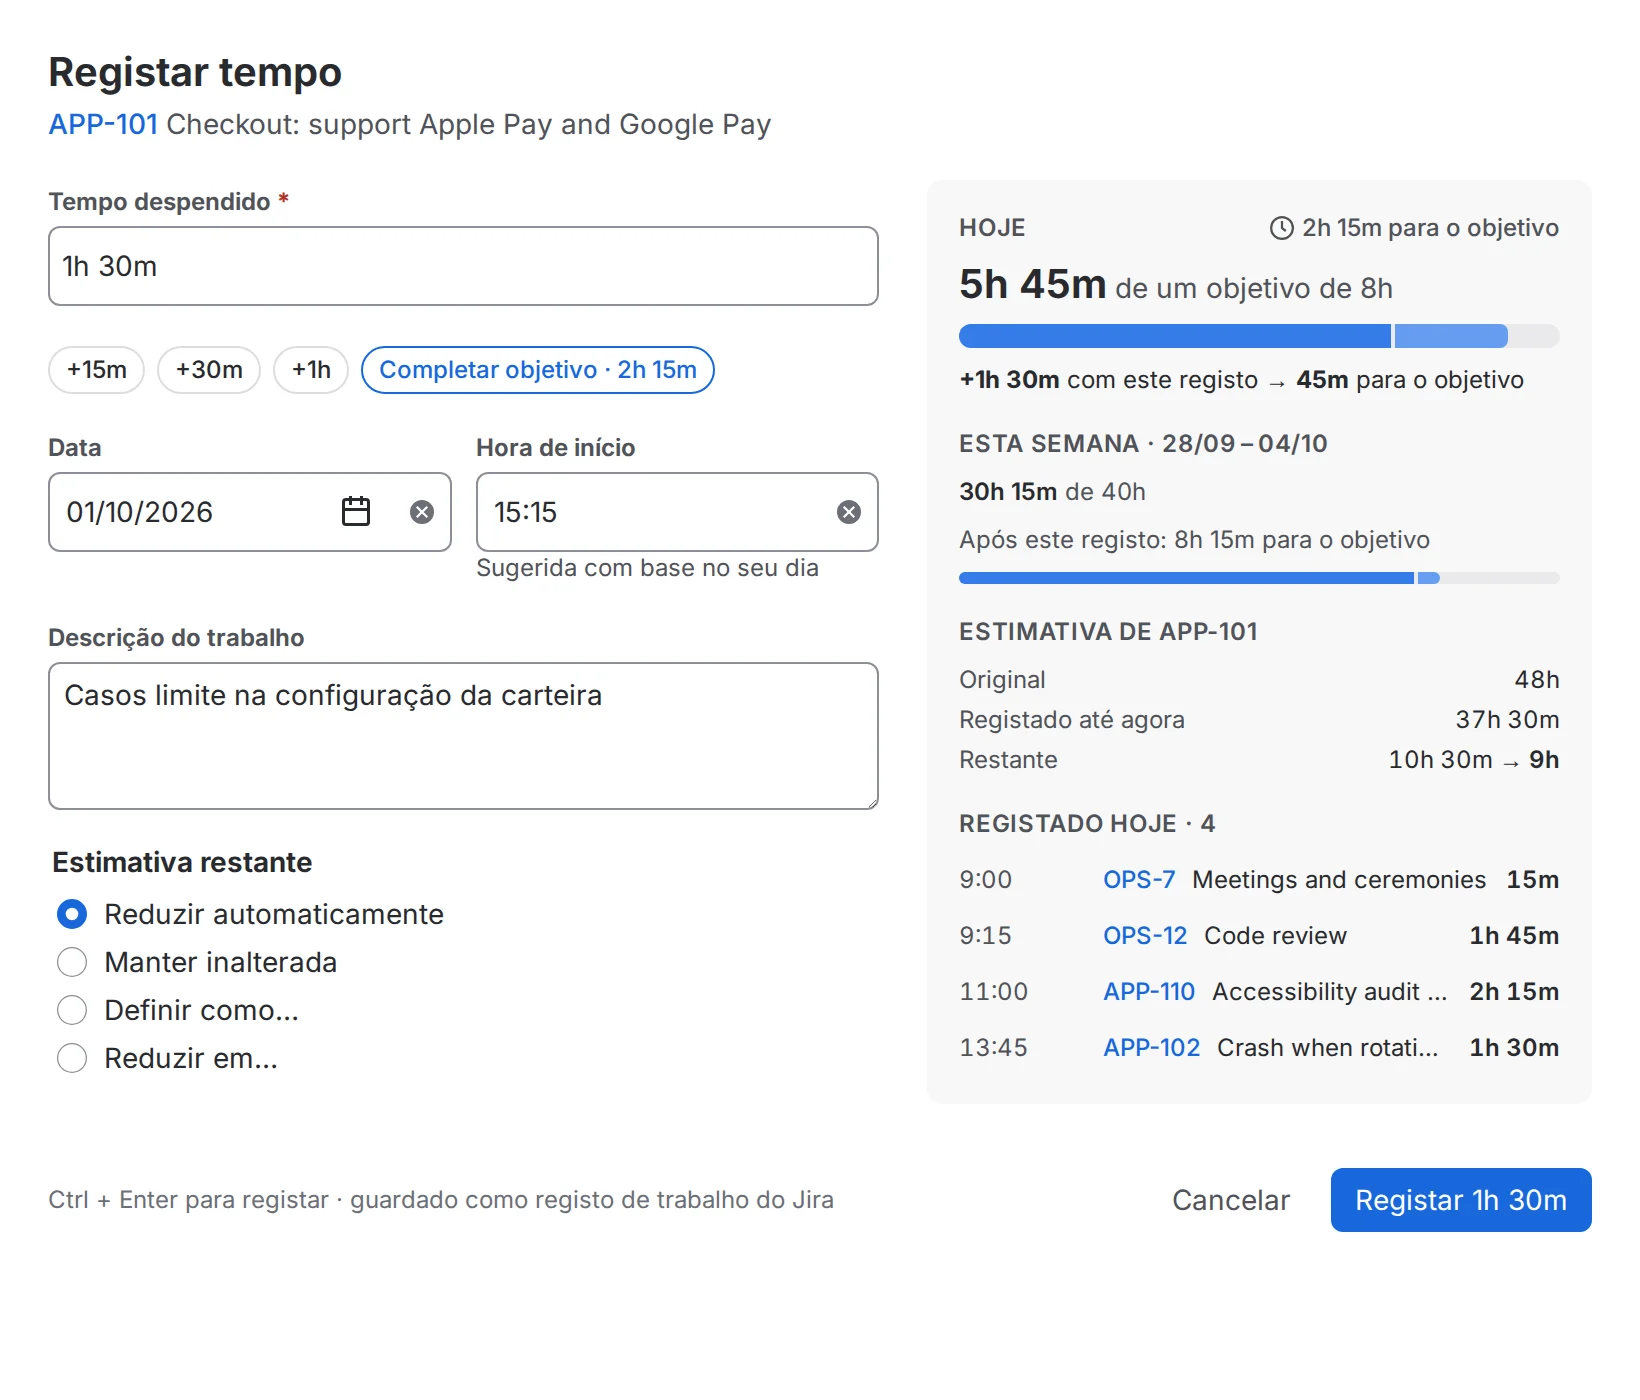Click the daily goal progress bar
Viewport: 1640px width, 1400px height.
click(1259, 336)
